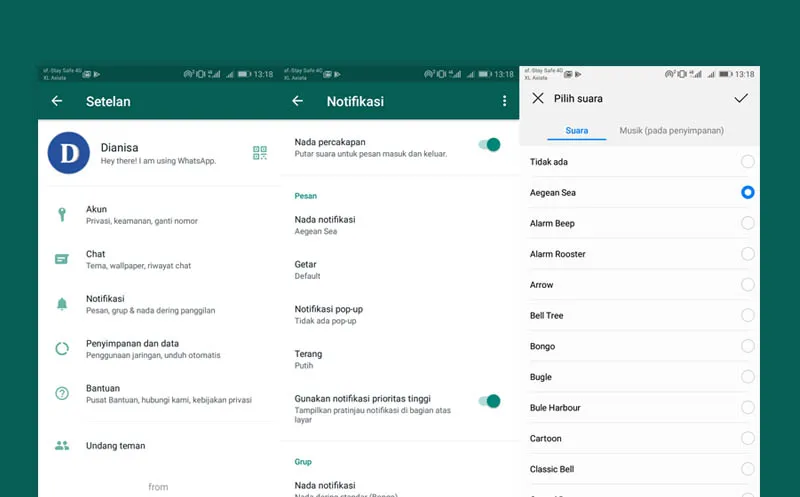This screenshot has width=800, height=497.
Task: Confirm sound selection with the checkmark
Action: point(741,98)
